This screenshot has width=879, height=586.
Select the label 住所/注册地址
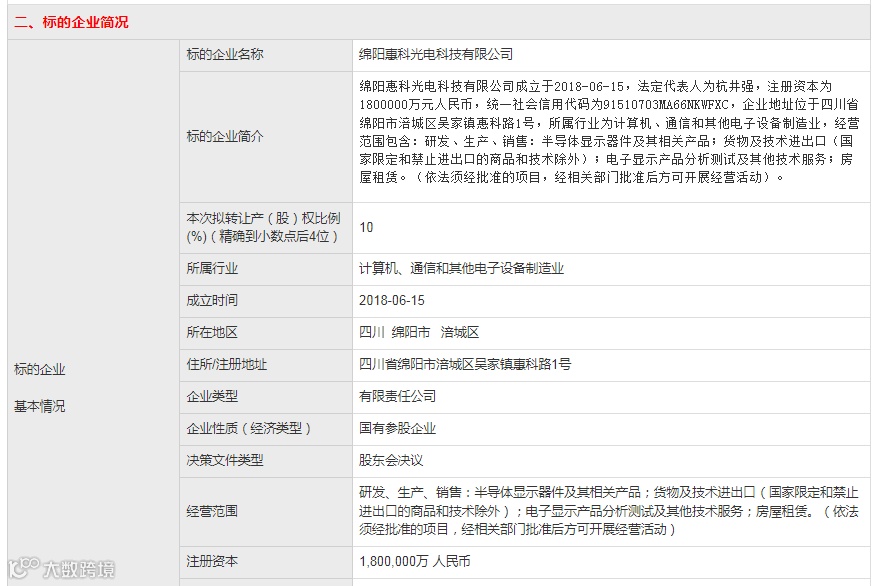(x=226, y=364)
